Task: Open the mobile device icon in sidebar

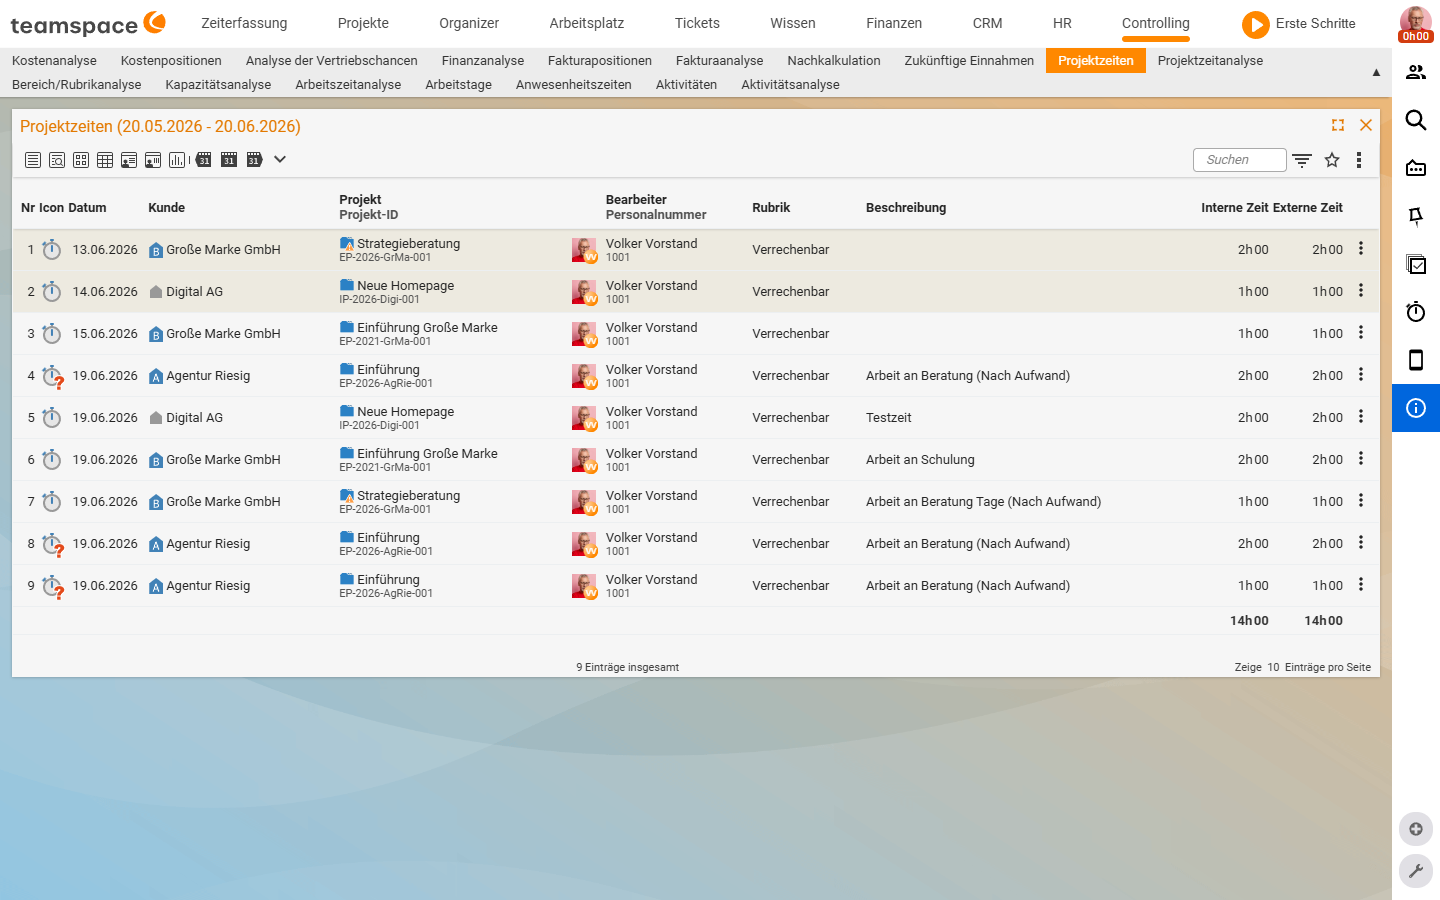Action: pos(1416,360)
